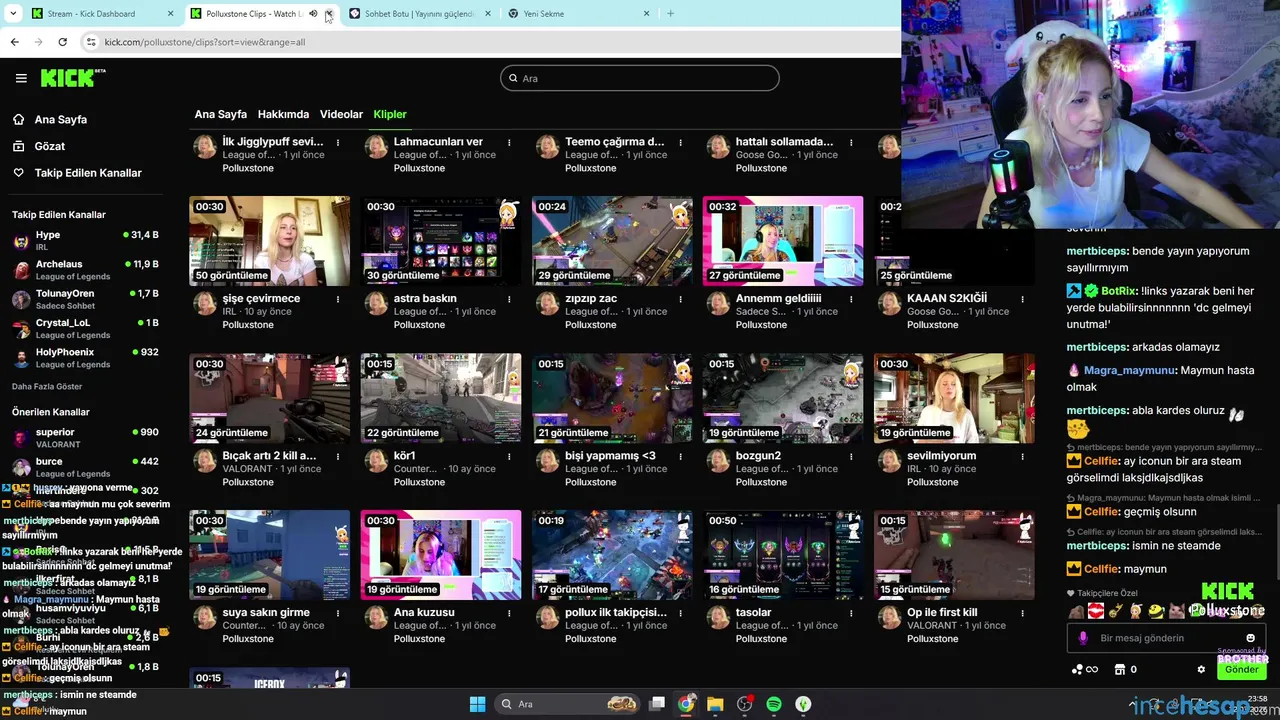Open the browser tab search dropdown
The width and height of the screenshot is (1280, 720).
13,14
